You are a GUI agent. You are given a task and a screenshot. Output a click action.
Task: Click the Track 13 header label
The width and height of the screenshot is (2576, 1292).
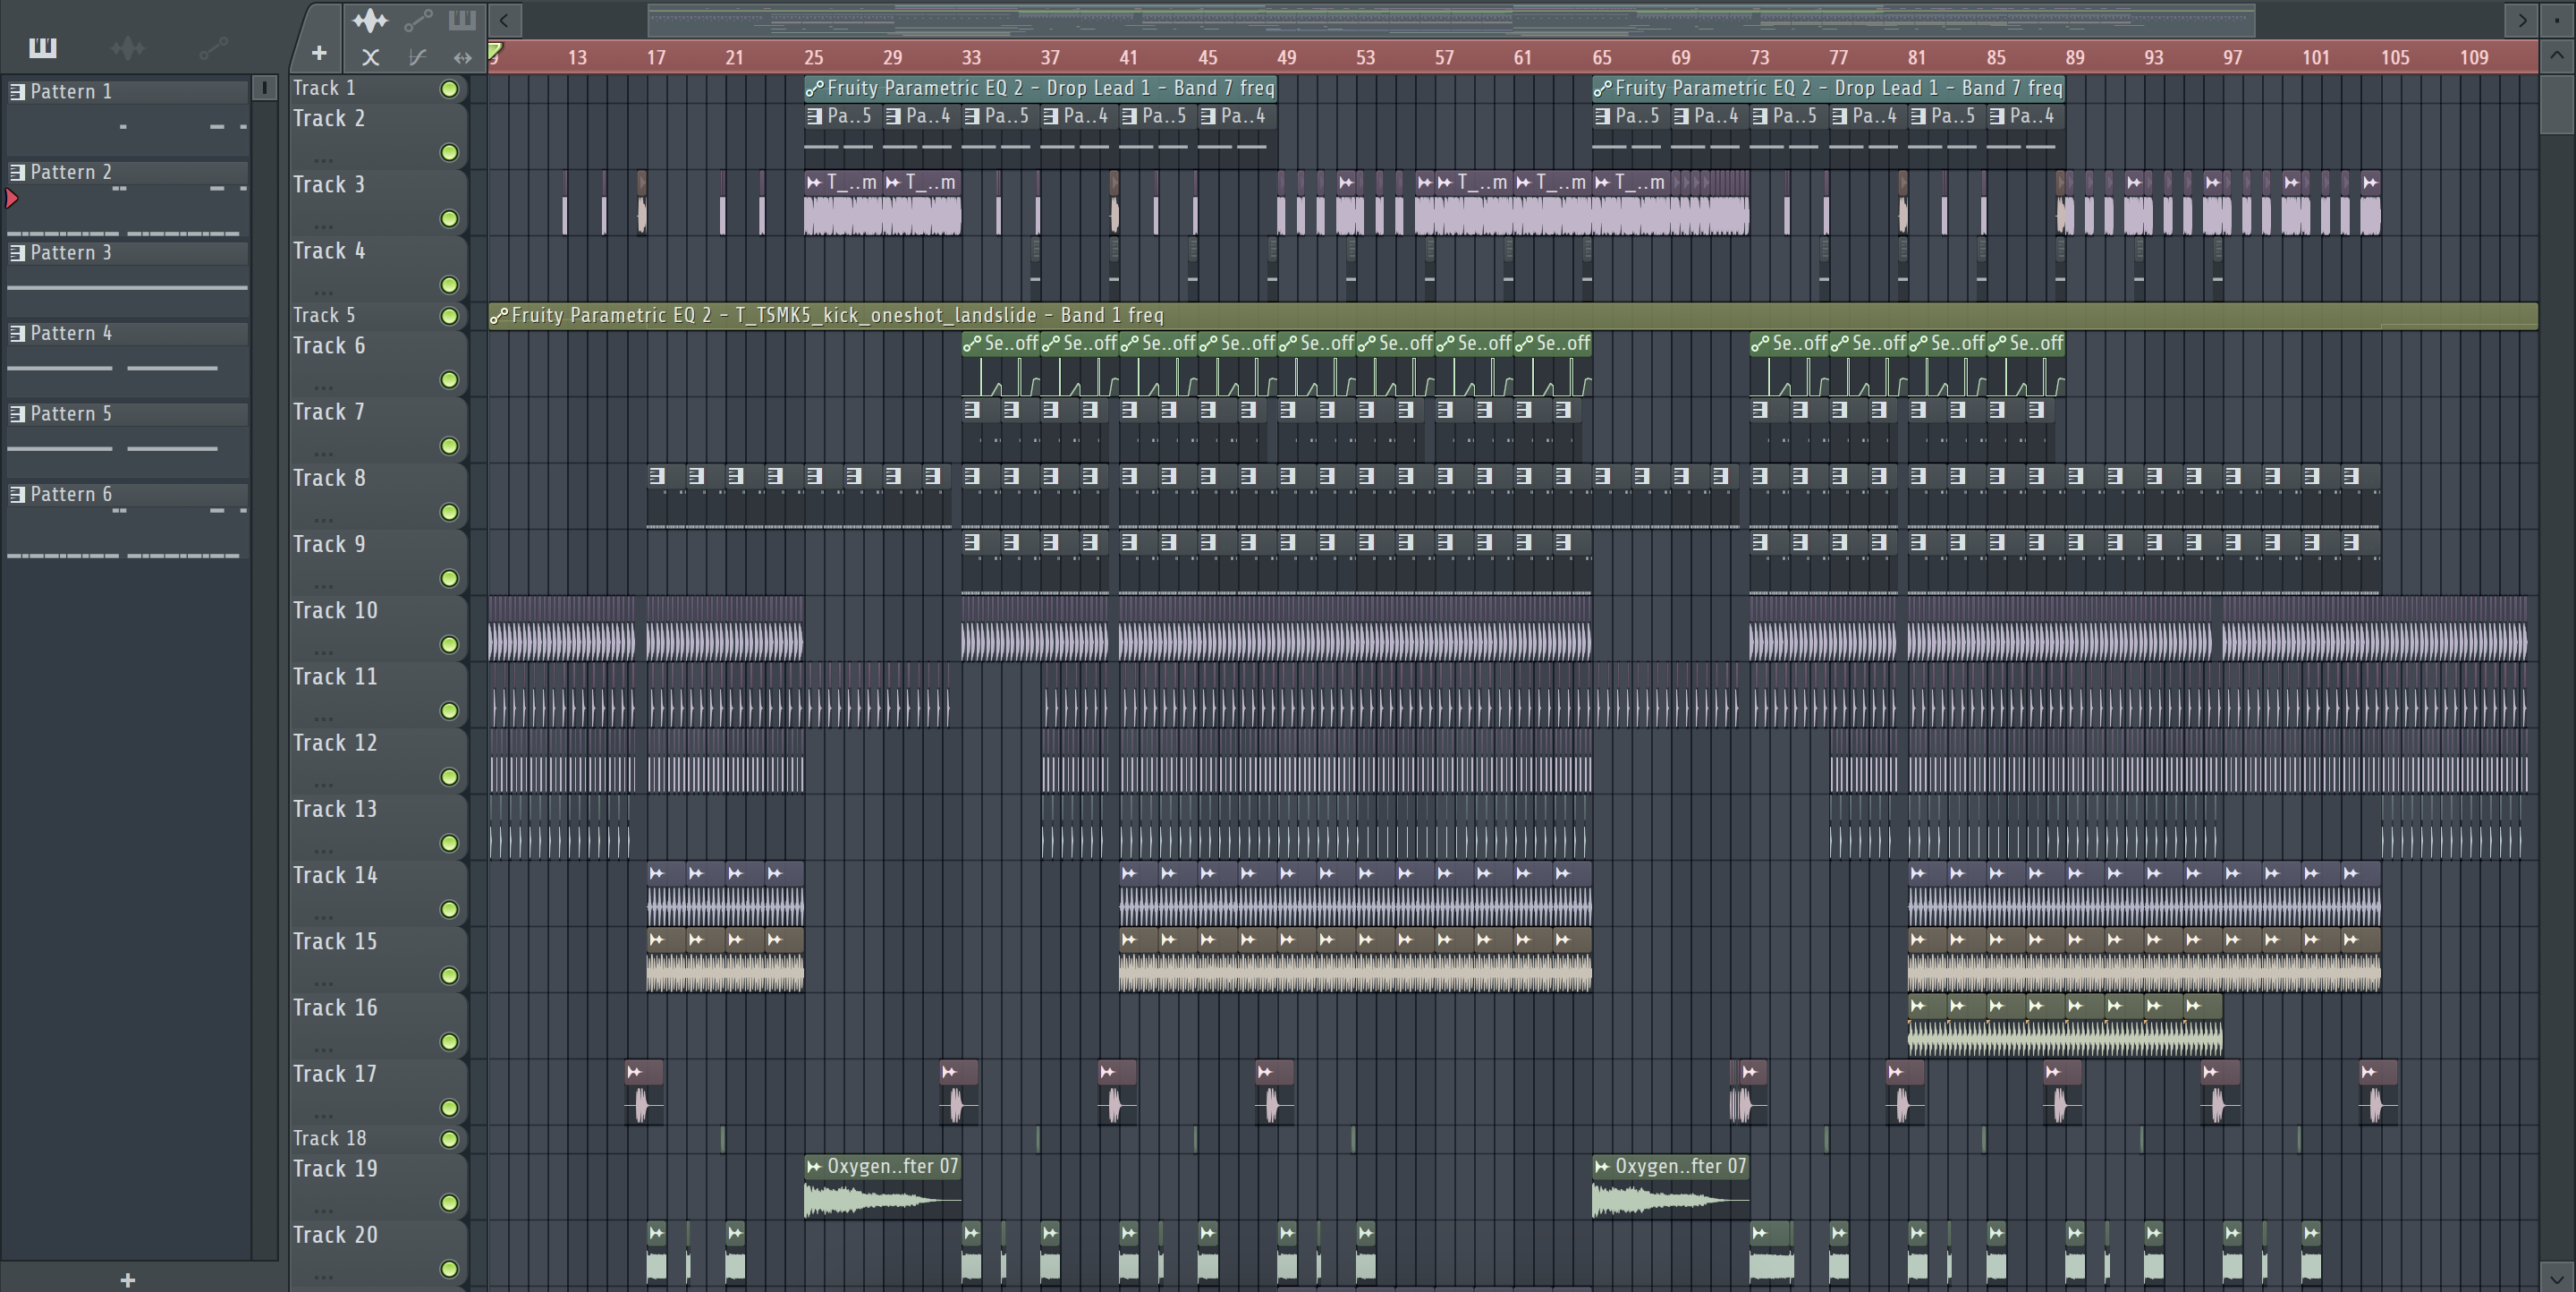[335, 808]
